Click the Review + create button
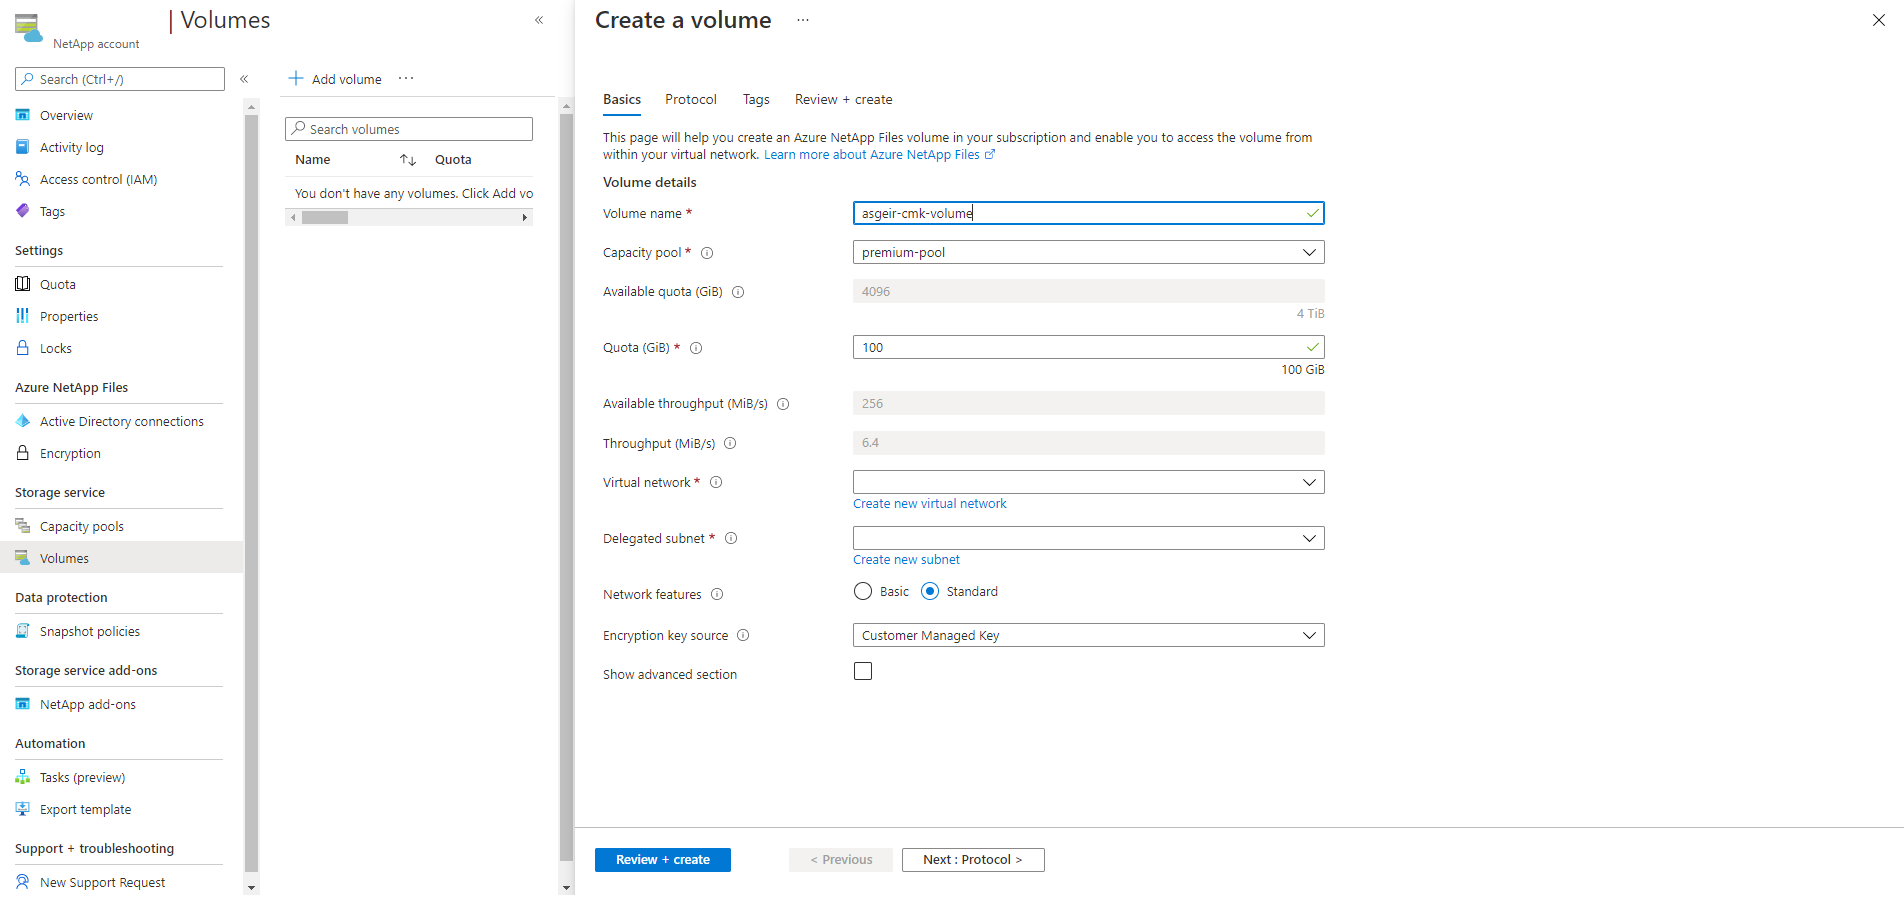The width and height of the screenshot is (1904, 899). coord(663,860)
